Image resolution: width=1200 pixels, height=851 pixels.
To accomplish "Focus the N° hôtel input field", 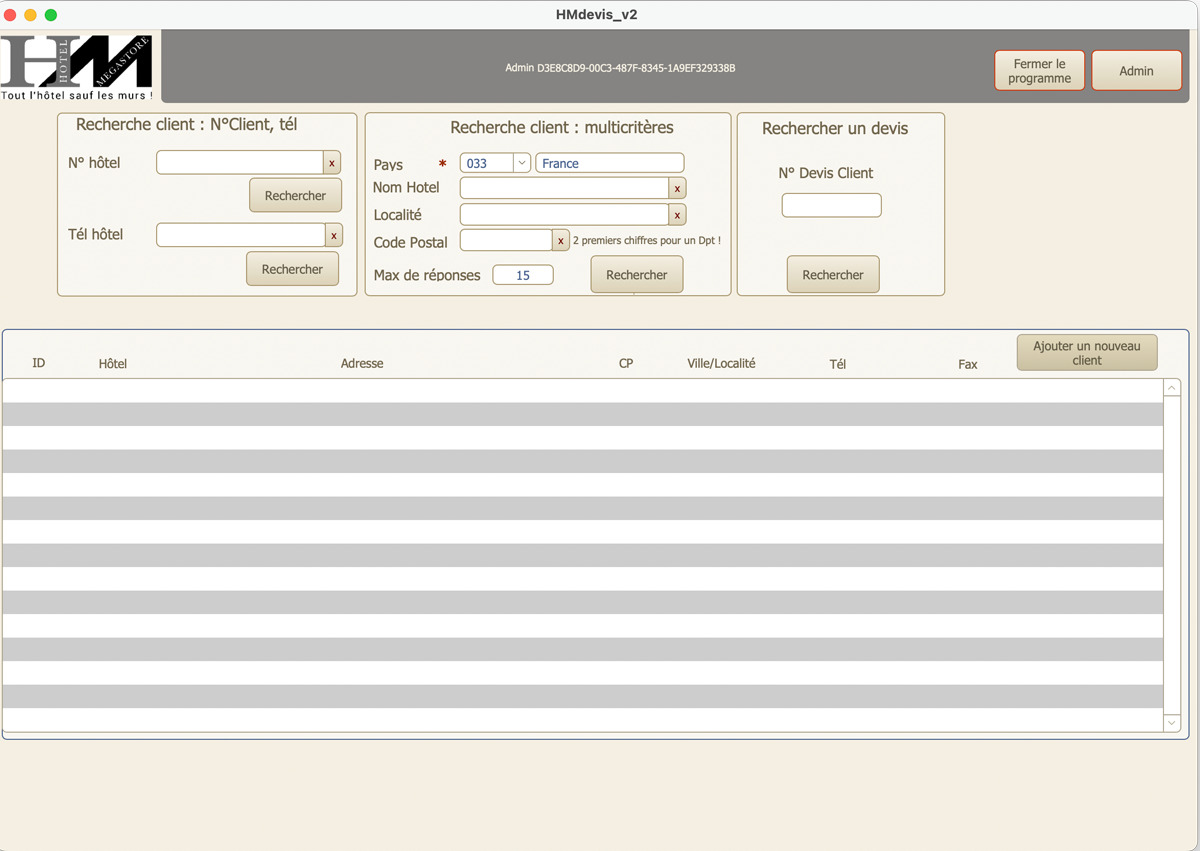I will click(240, 162).
